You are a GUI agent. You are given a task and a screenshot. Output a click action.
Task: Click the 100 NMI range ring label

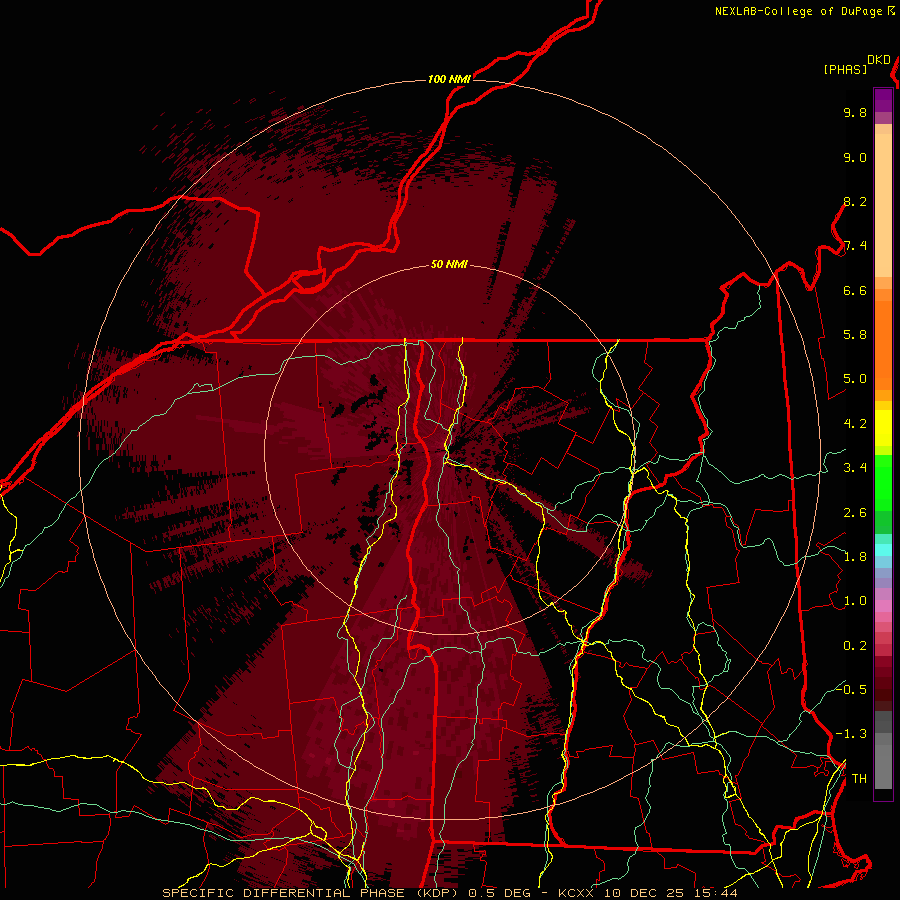click(x=449, y=79)
